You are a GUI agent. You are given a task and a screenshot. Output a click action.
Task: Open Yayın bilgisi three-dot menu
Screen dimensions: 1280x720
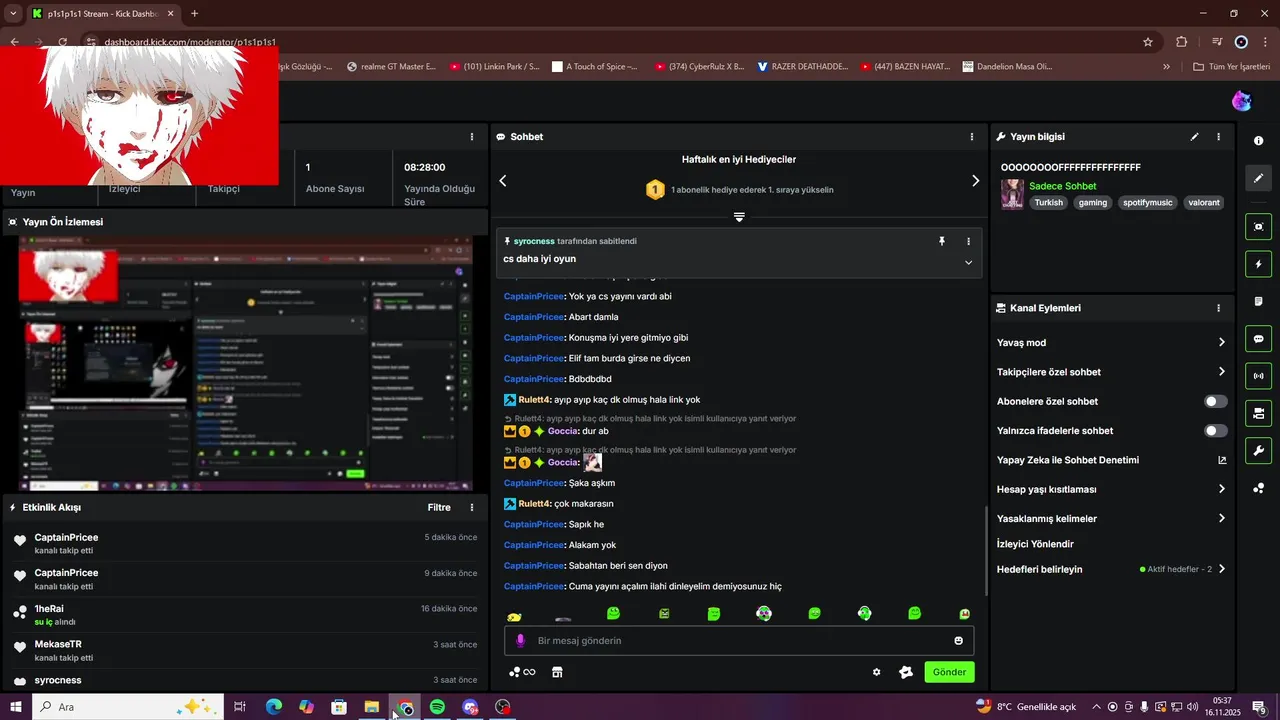[x=1218, y=137]
